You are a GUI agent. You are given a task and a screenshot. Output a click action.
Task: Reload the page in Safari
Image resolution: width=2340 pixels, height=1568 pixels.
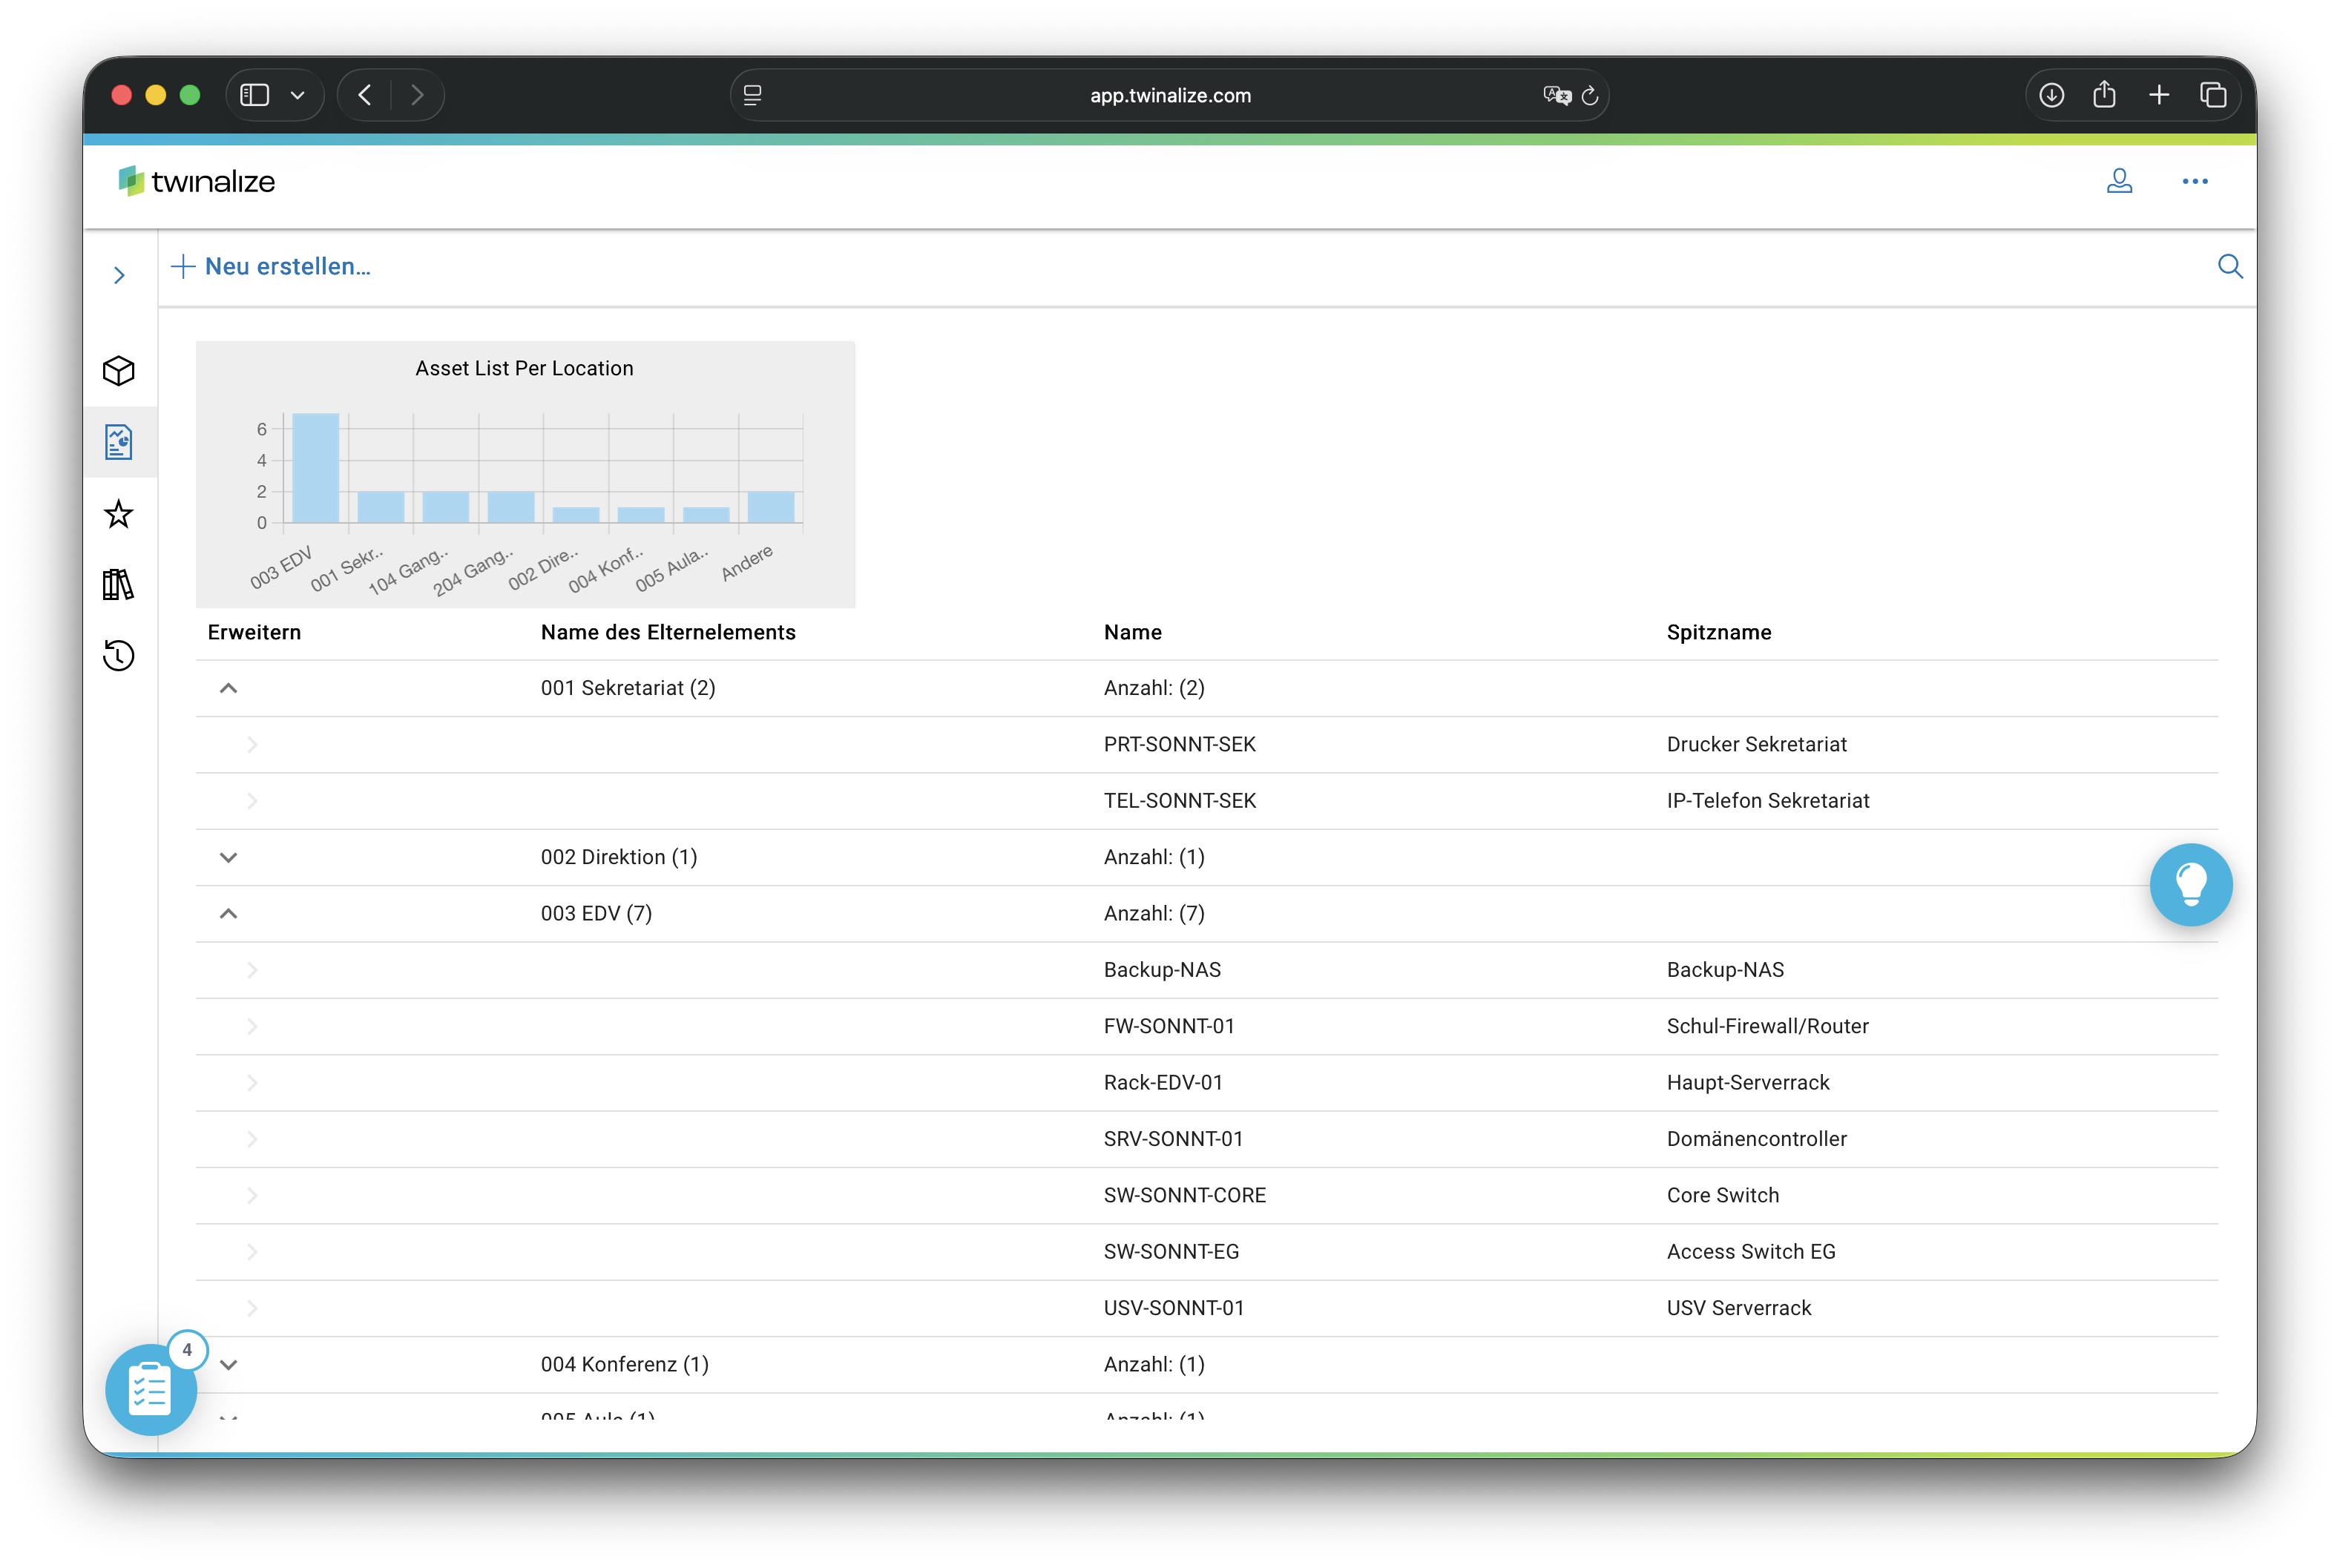(1590, 96)
